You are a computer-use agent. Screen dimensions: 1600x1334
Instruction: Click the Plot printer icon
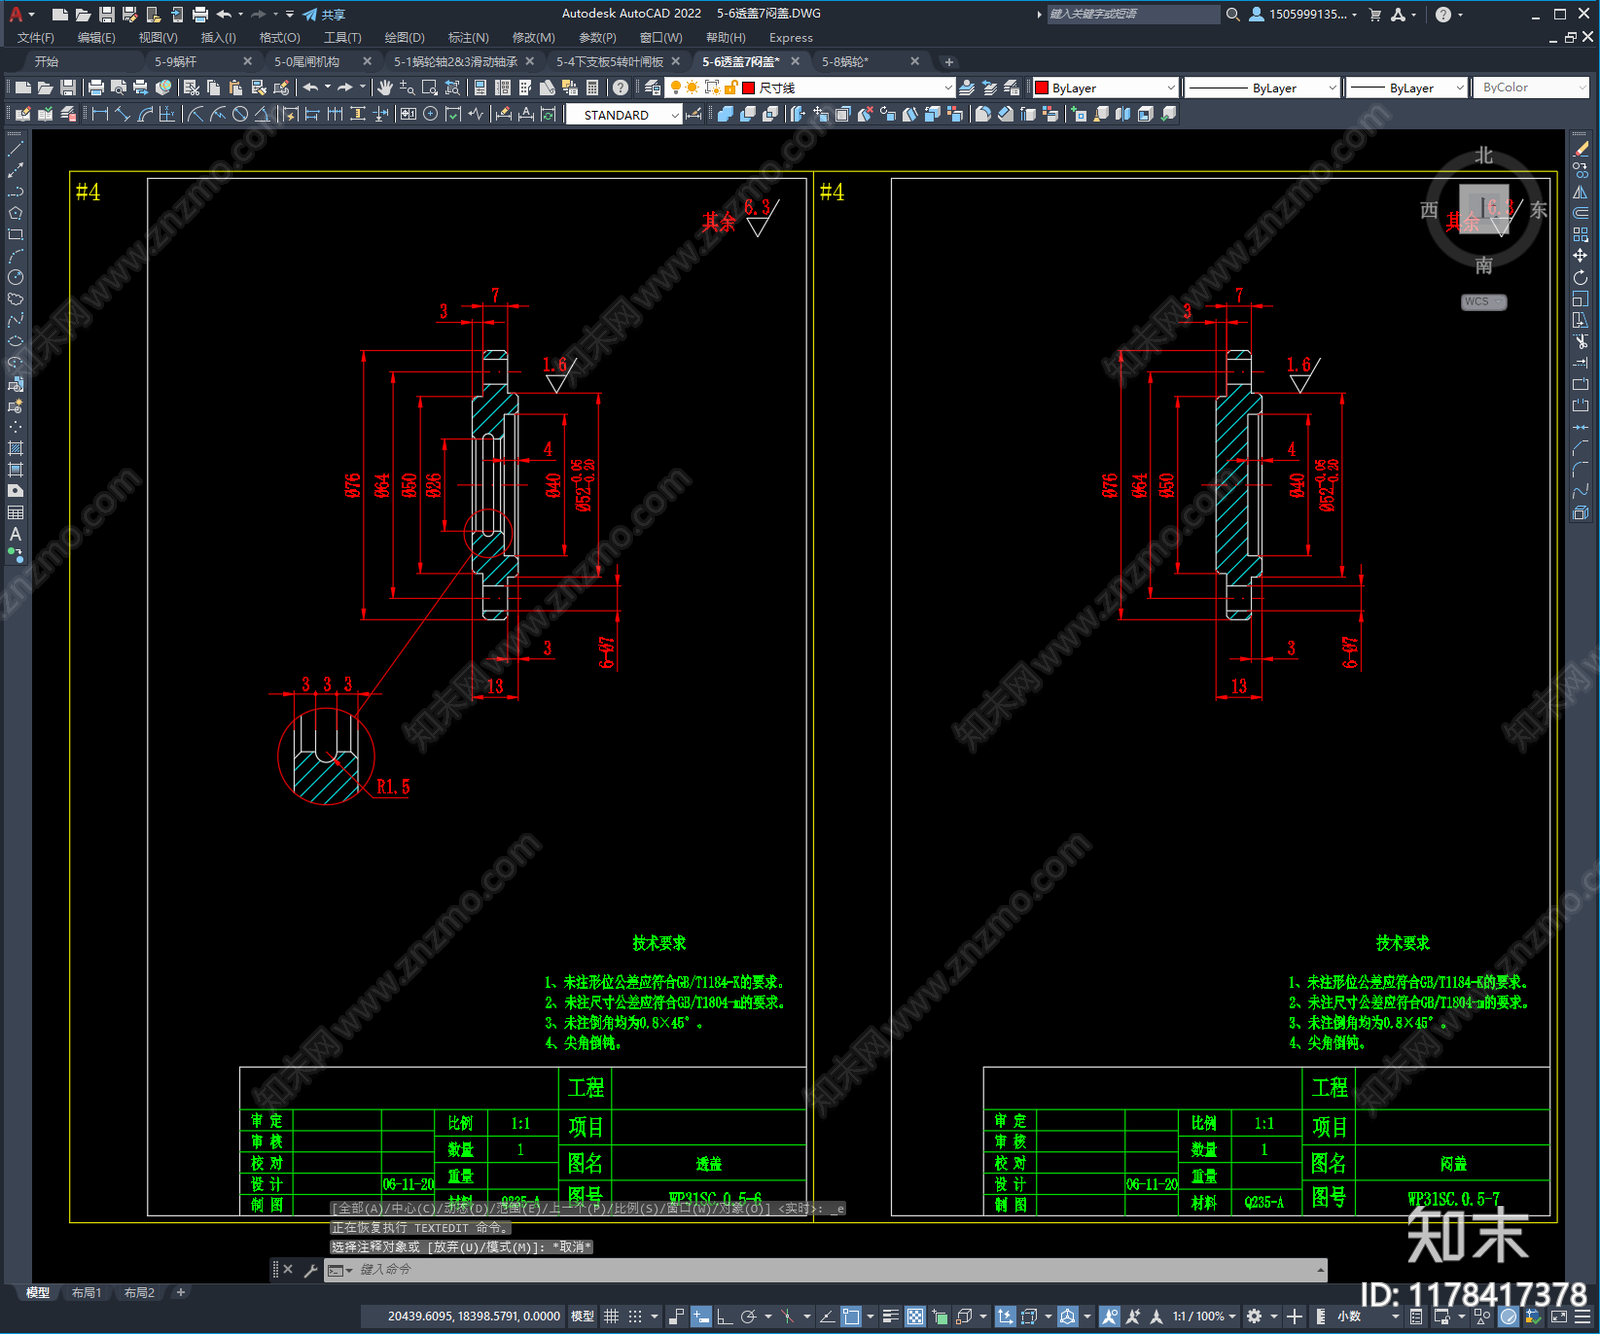pyautogui.click(x=96, y=88)
